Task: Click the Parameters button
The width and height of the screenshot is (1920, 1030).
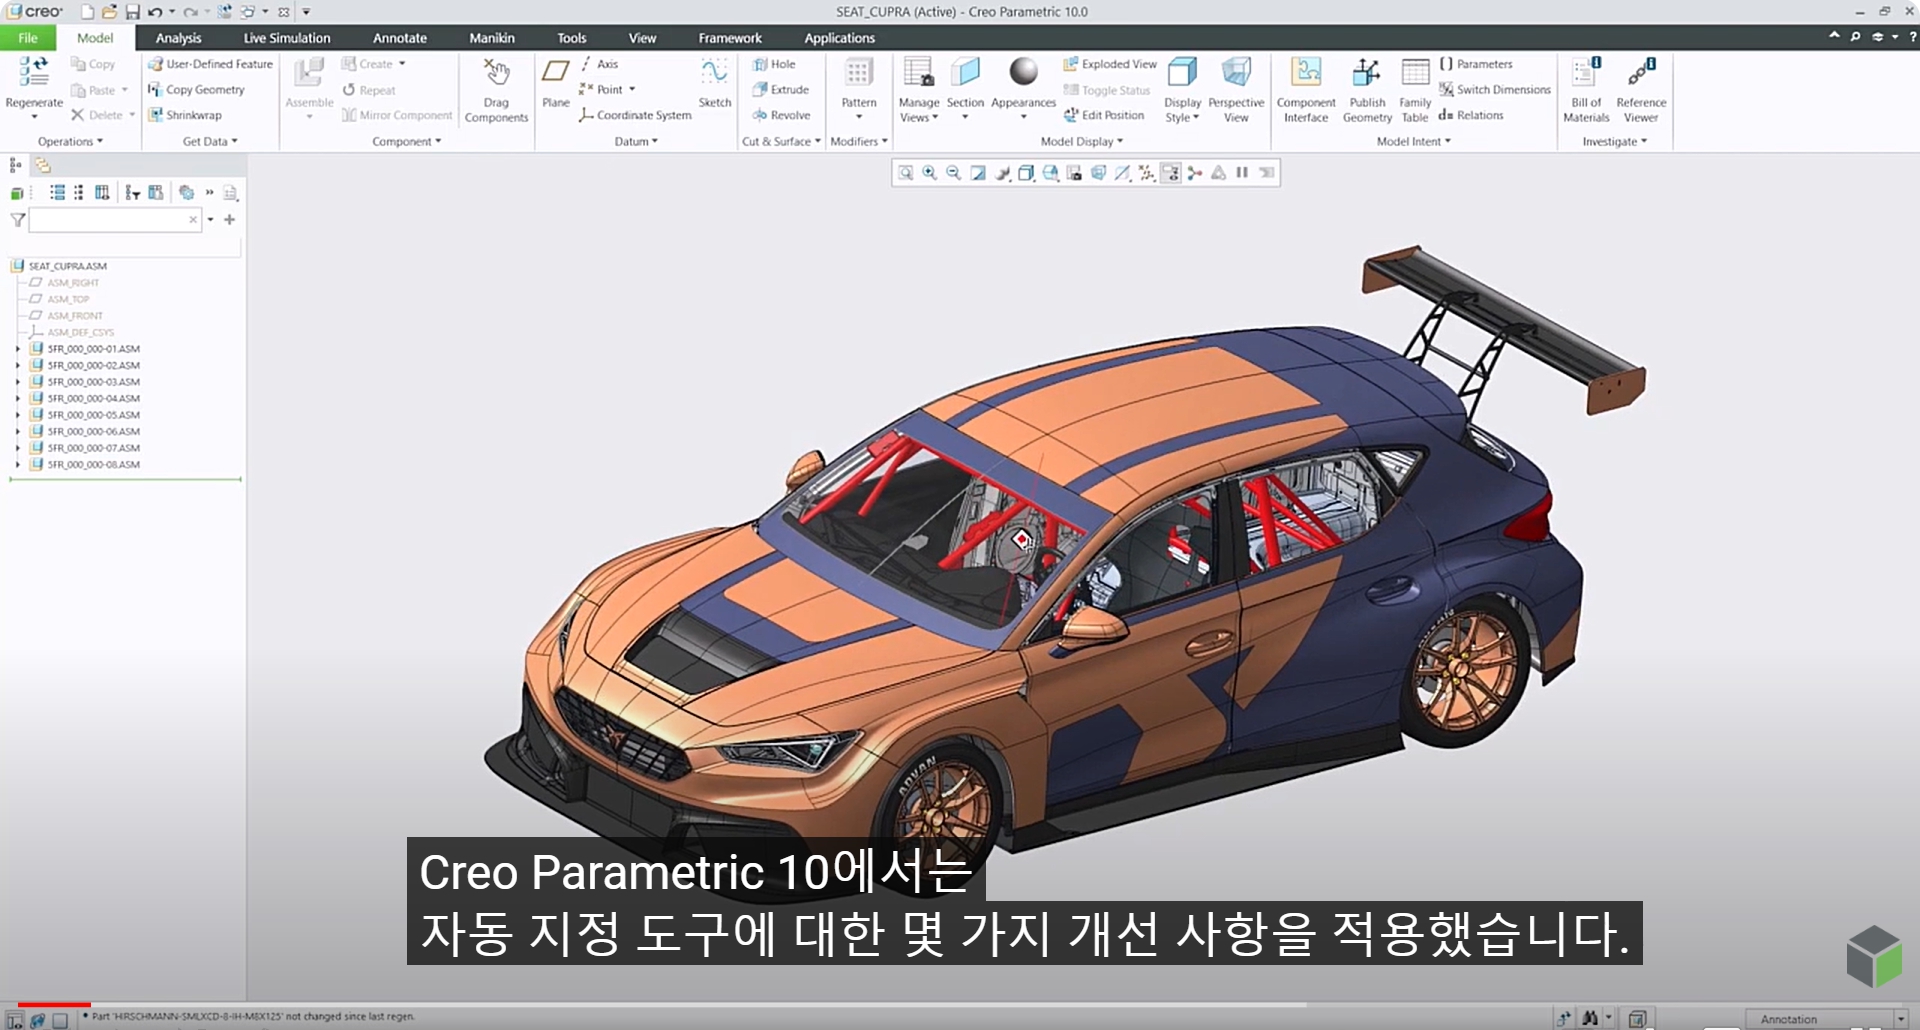Action: point(1475,64)
